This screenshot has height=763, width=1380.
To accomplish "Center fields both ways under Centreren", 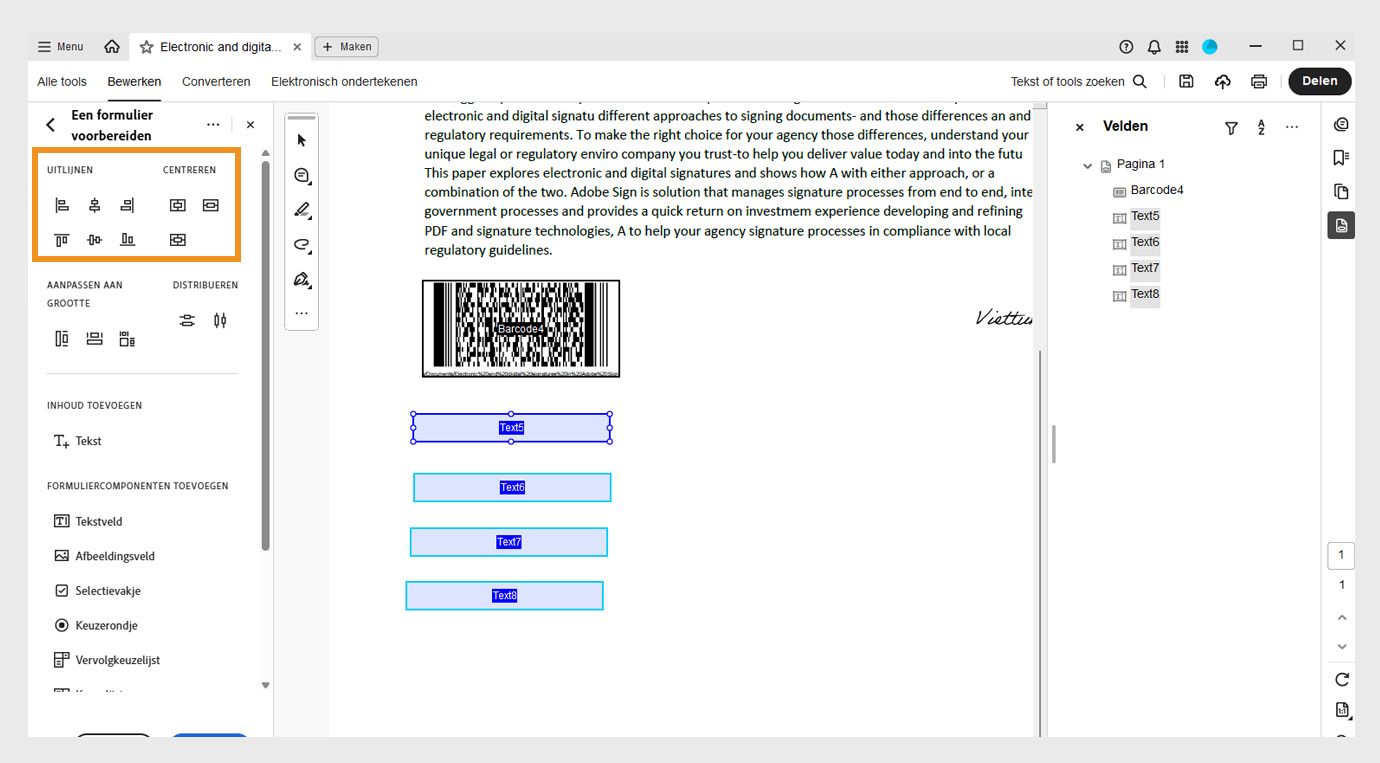I will pos(178,240).
